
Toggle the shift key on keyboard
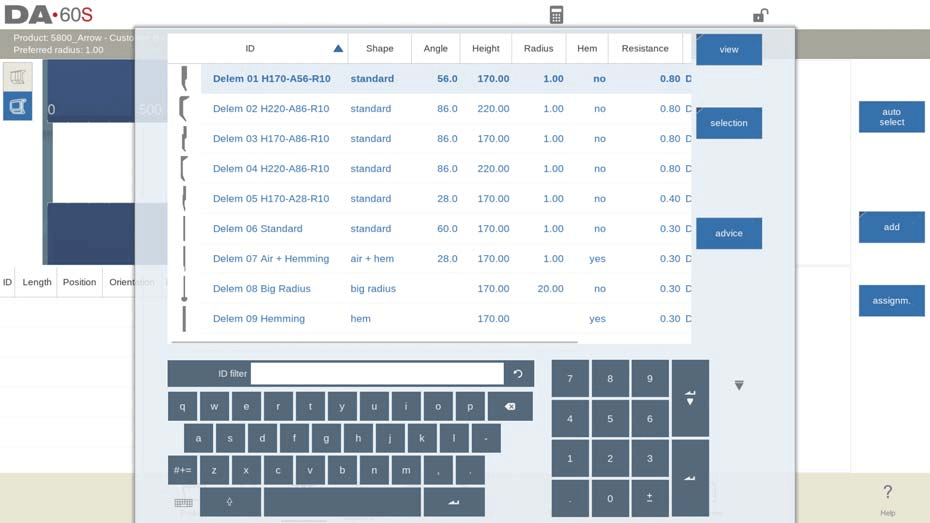[230, 502]
